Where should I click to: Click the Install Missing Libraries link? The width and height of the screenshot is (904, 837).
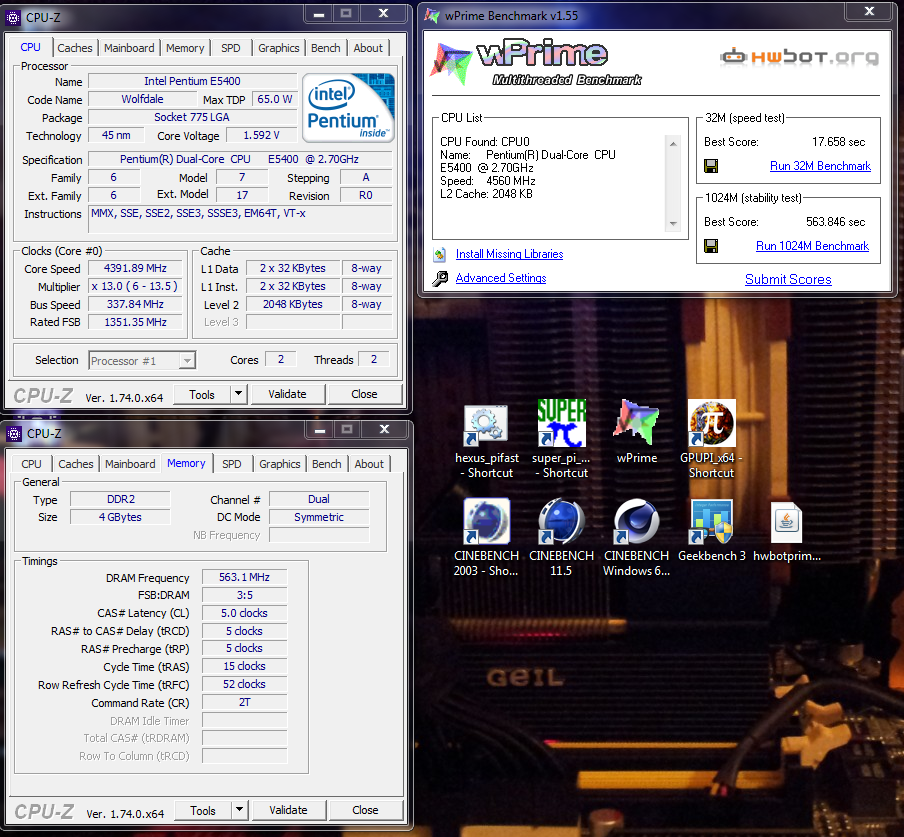510,254
